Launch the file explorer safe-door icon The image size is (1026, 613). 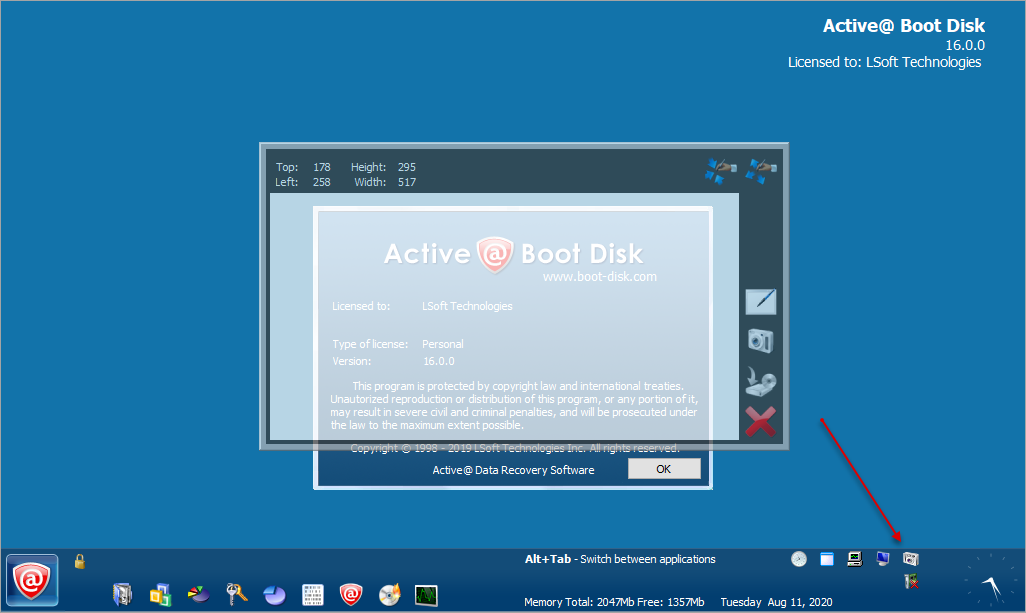122,594
